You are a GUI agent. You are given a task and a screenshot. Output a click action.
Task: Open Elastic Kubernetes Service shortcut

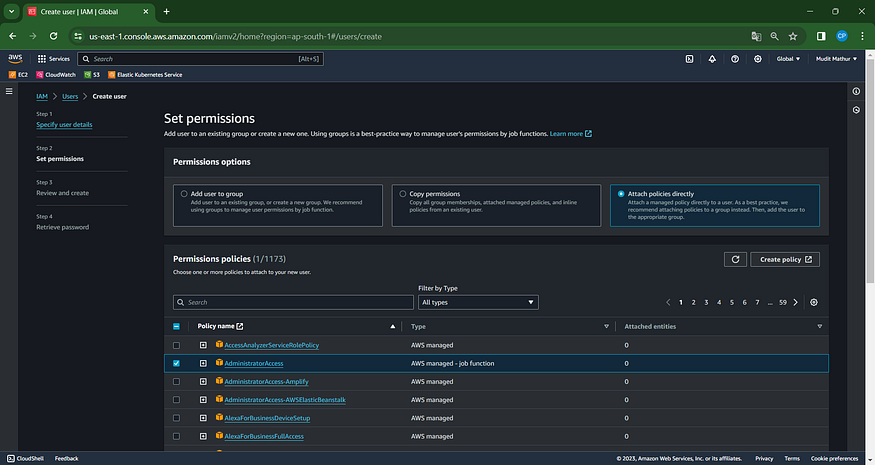tap(145, 75)
